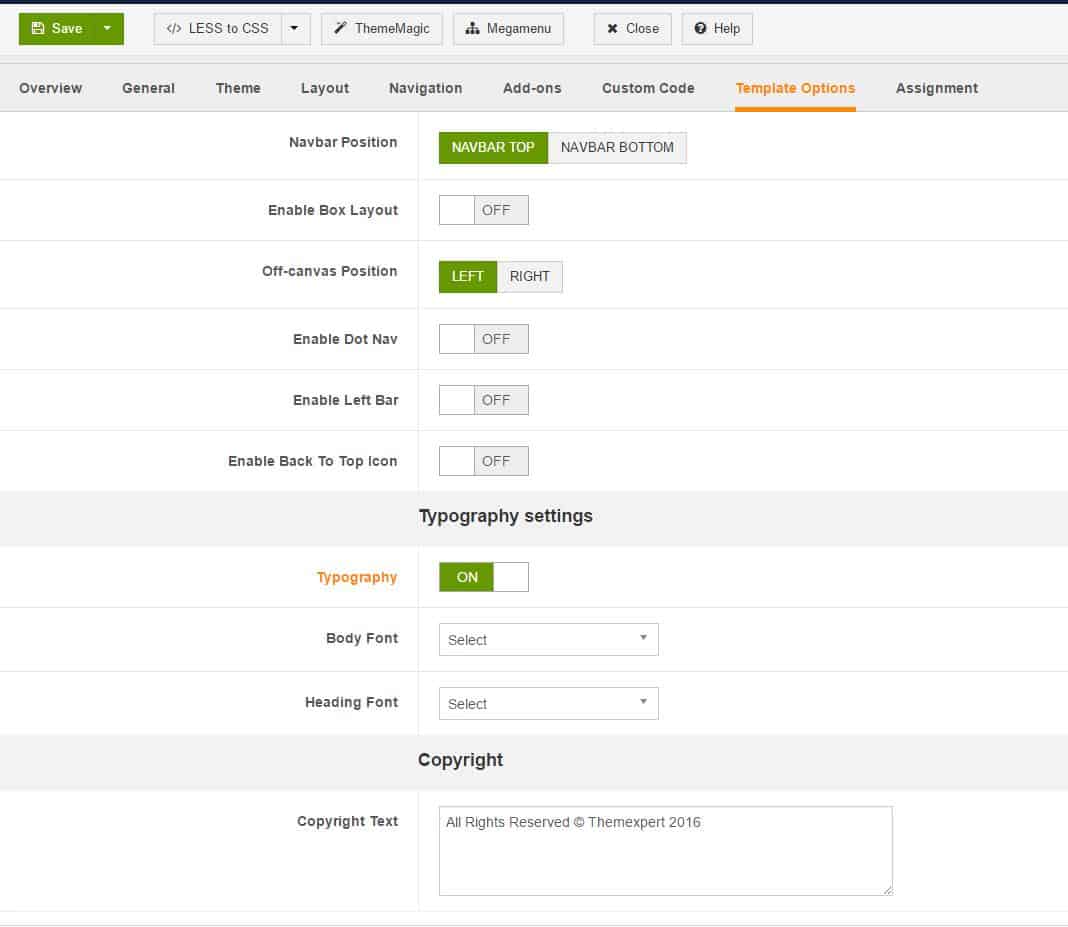Click the Save button
This screenshot has width=1068, height=927.
(56, 29)
